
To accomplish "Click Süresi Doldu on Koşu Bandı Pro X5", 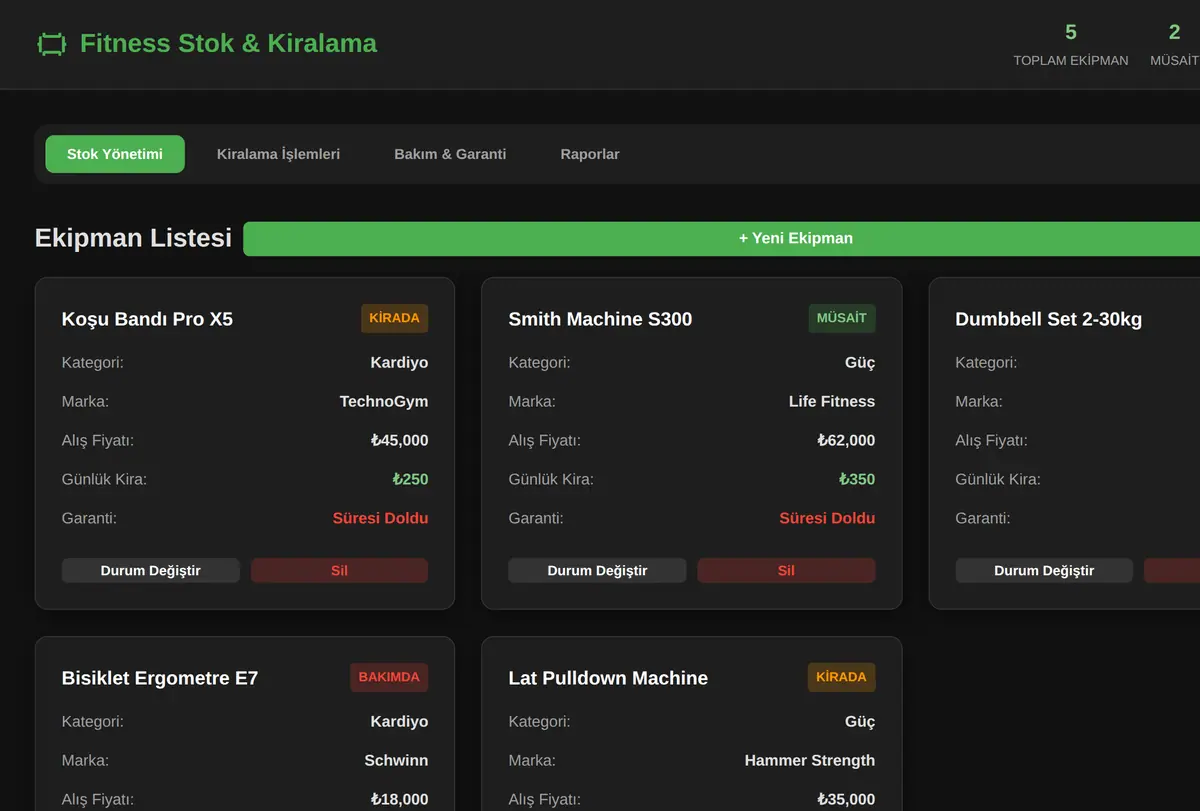I will pos(380,518).
